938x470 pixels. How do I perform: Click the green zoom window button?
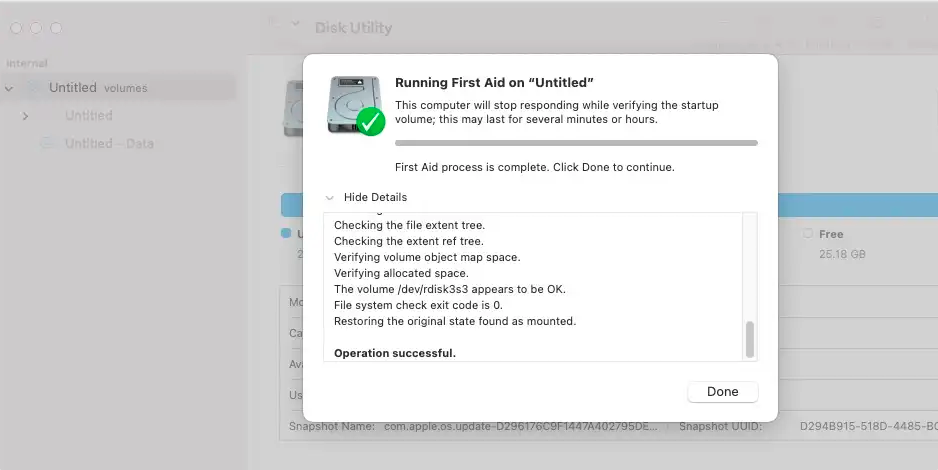point(54,28)
